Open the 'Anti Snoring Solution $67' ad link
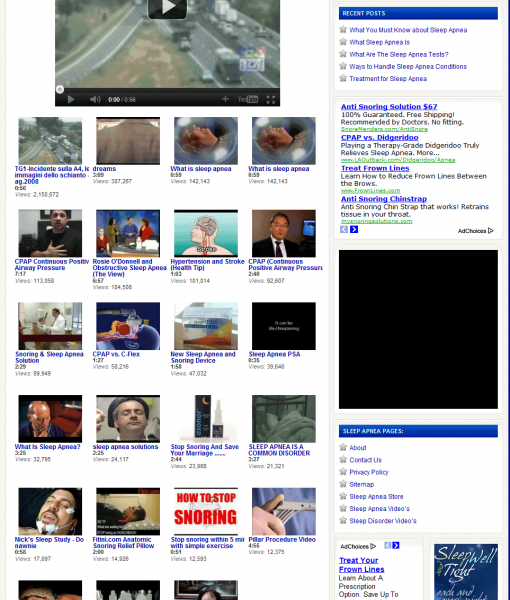510x600 pixels. (389, 107)
